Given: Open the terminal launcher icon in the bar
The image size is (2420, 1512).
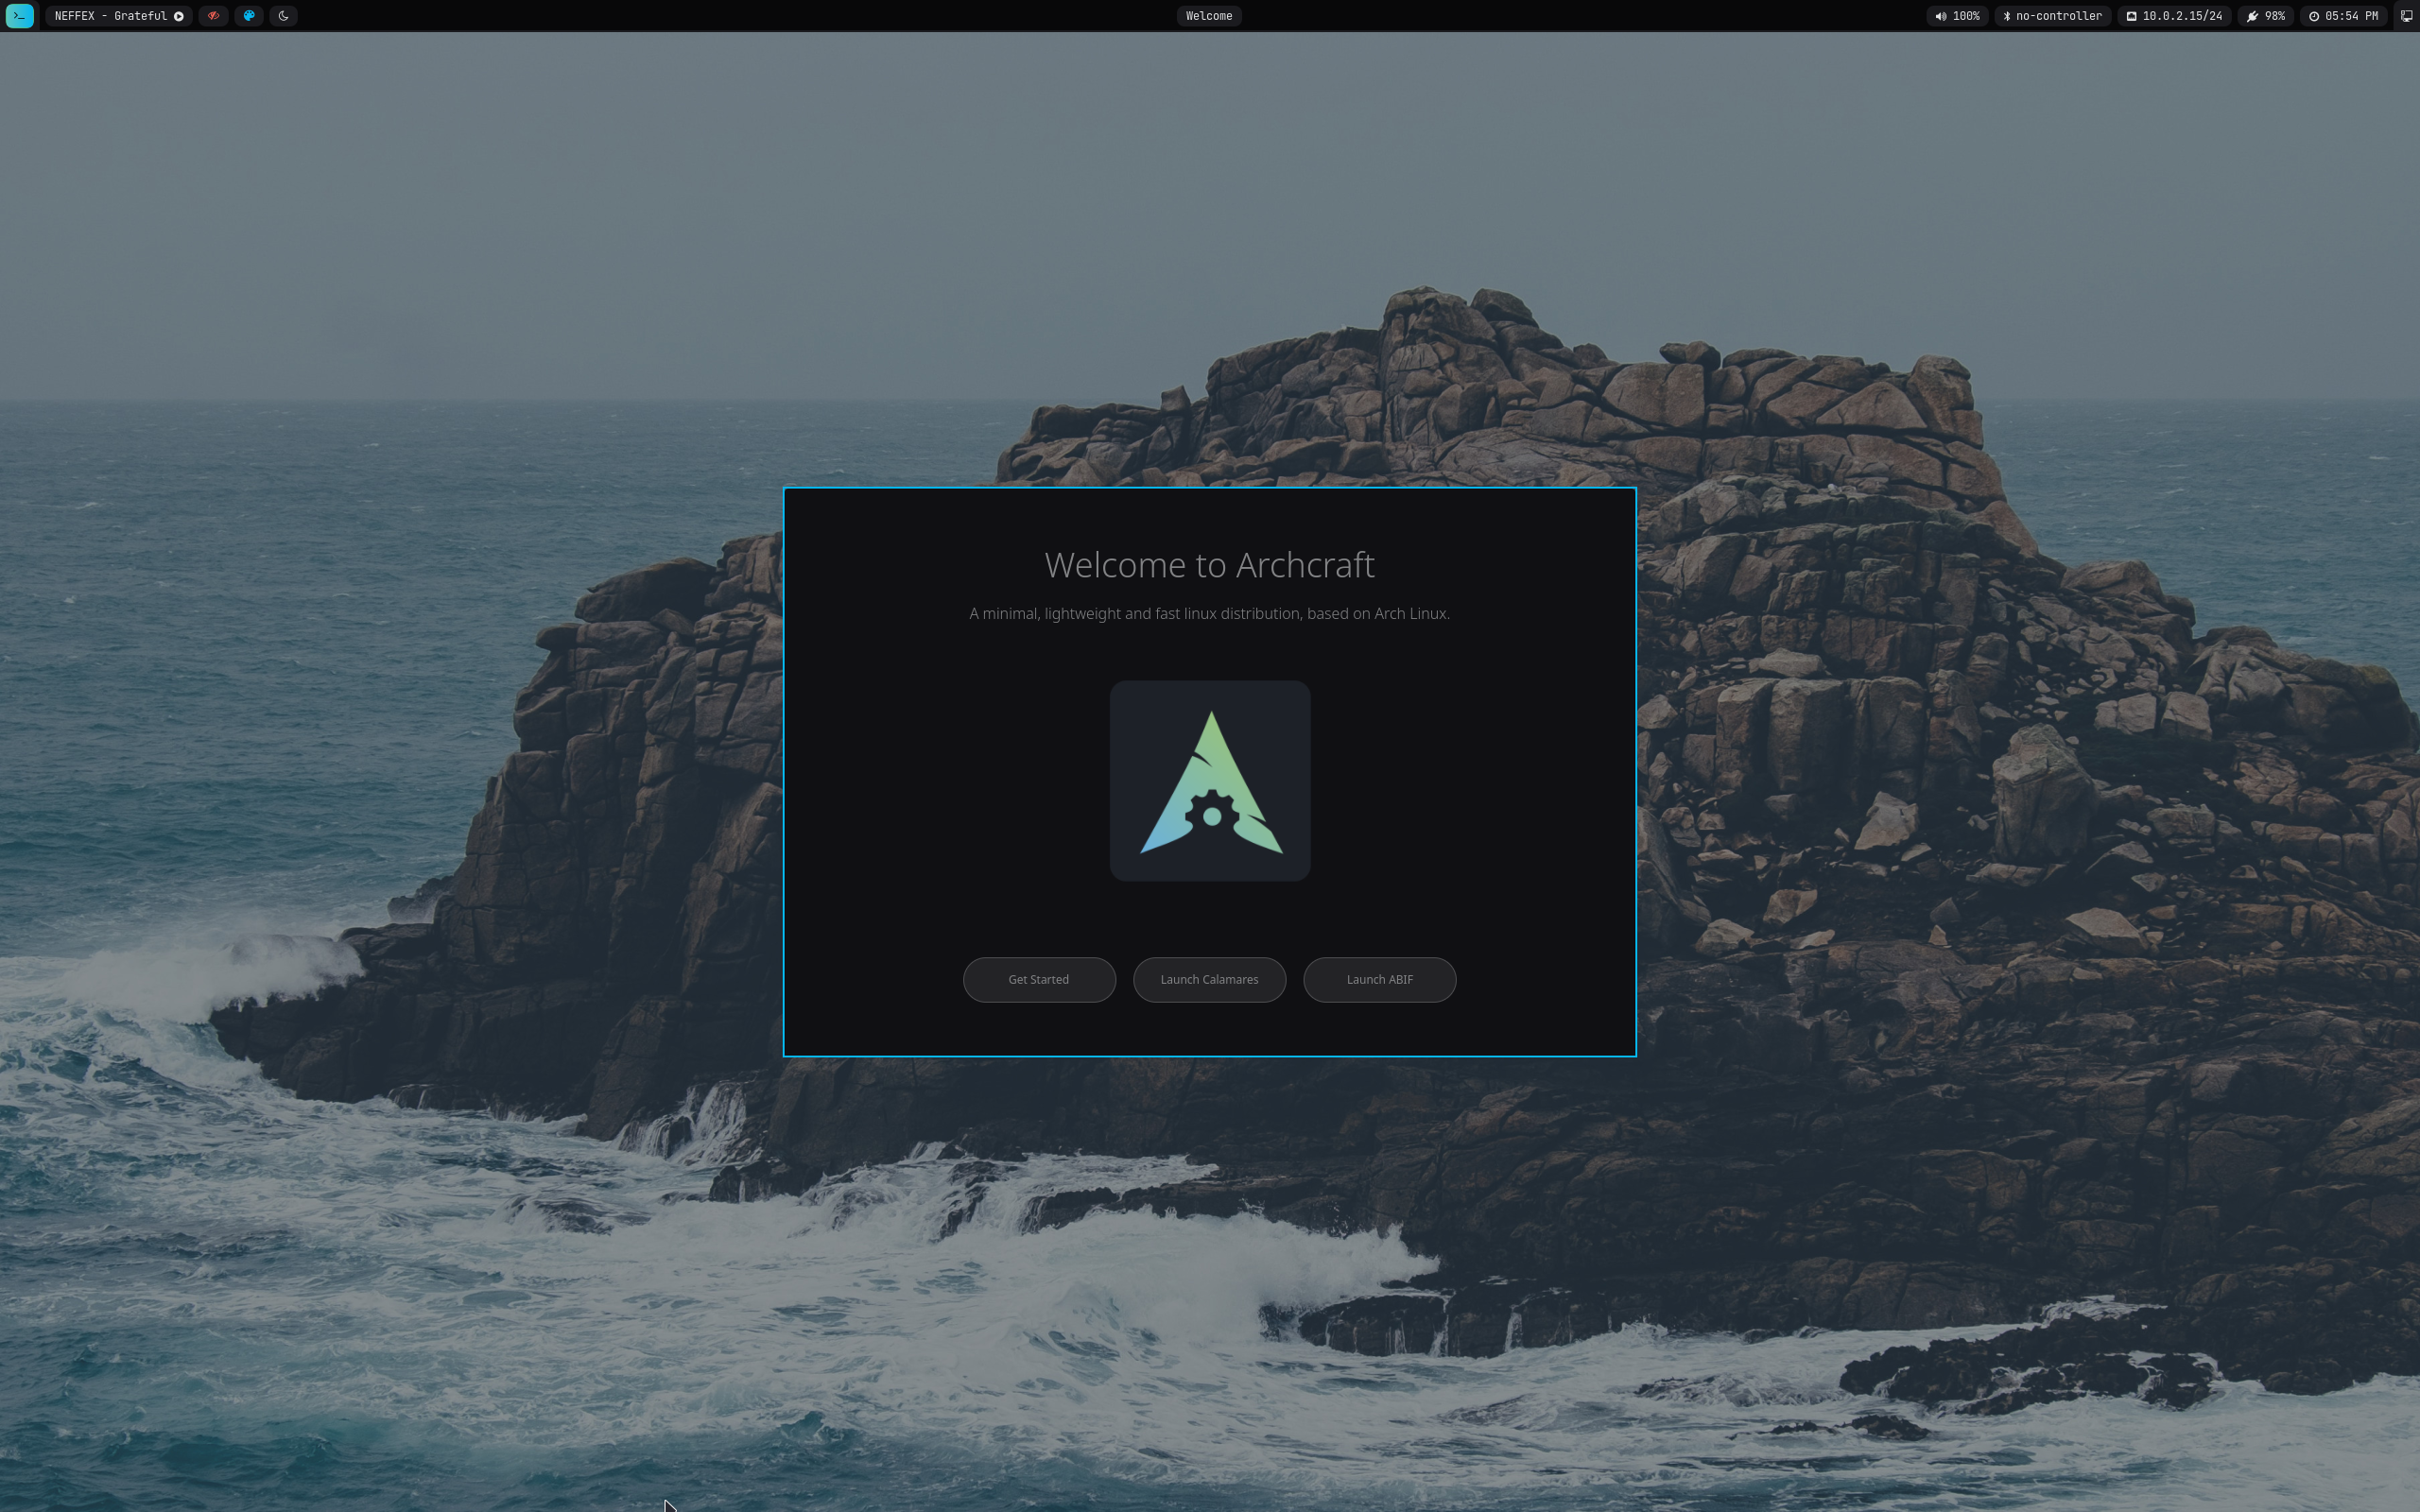Looking at the screenshot, I should click(x=19, y=16).
